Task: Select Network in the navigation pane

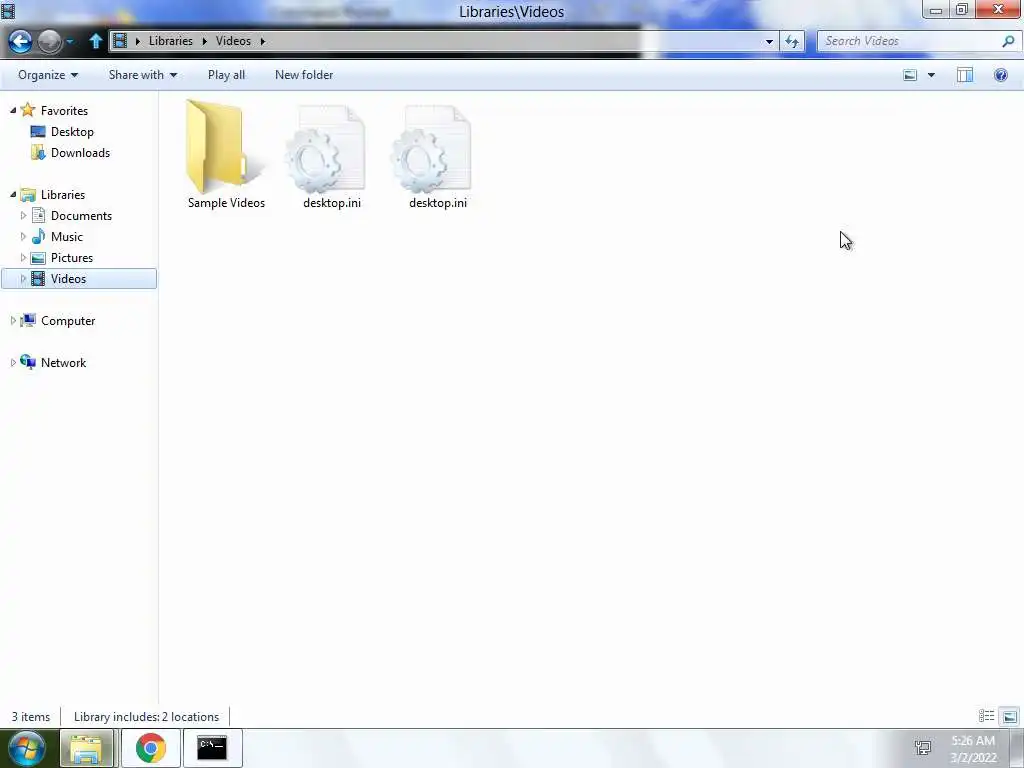Action: [63, 362]
